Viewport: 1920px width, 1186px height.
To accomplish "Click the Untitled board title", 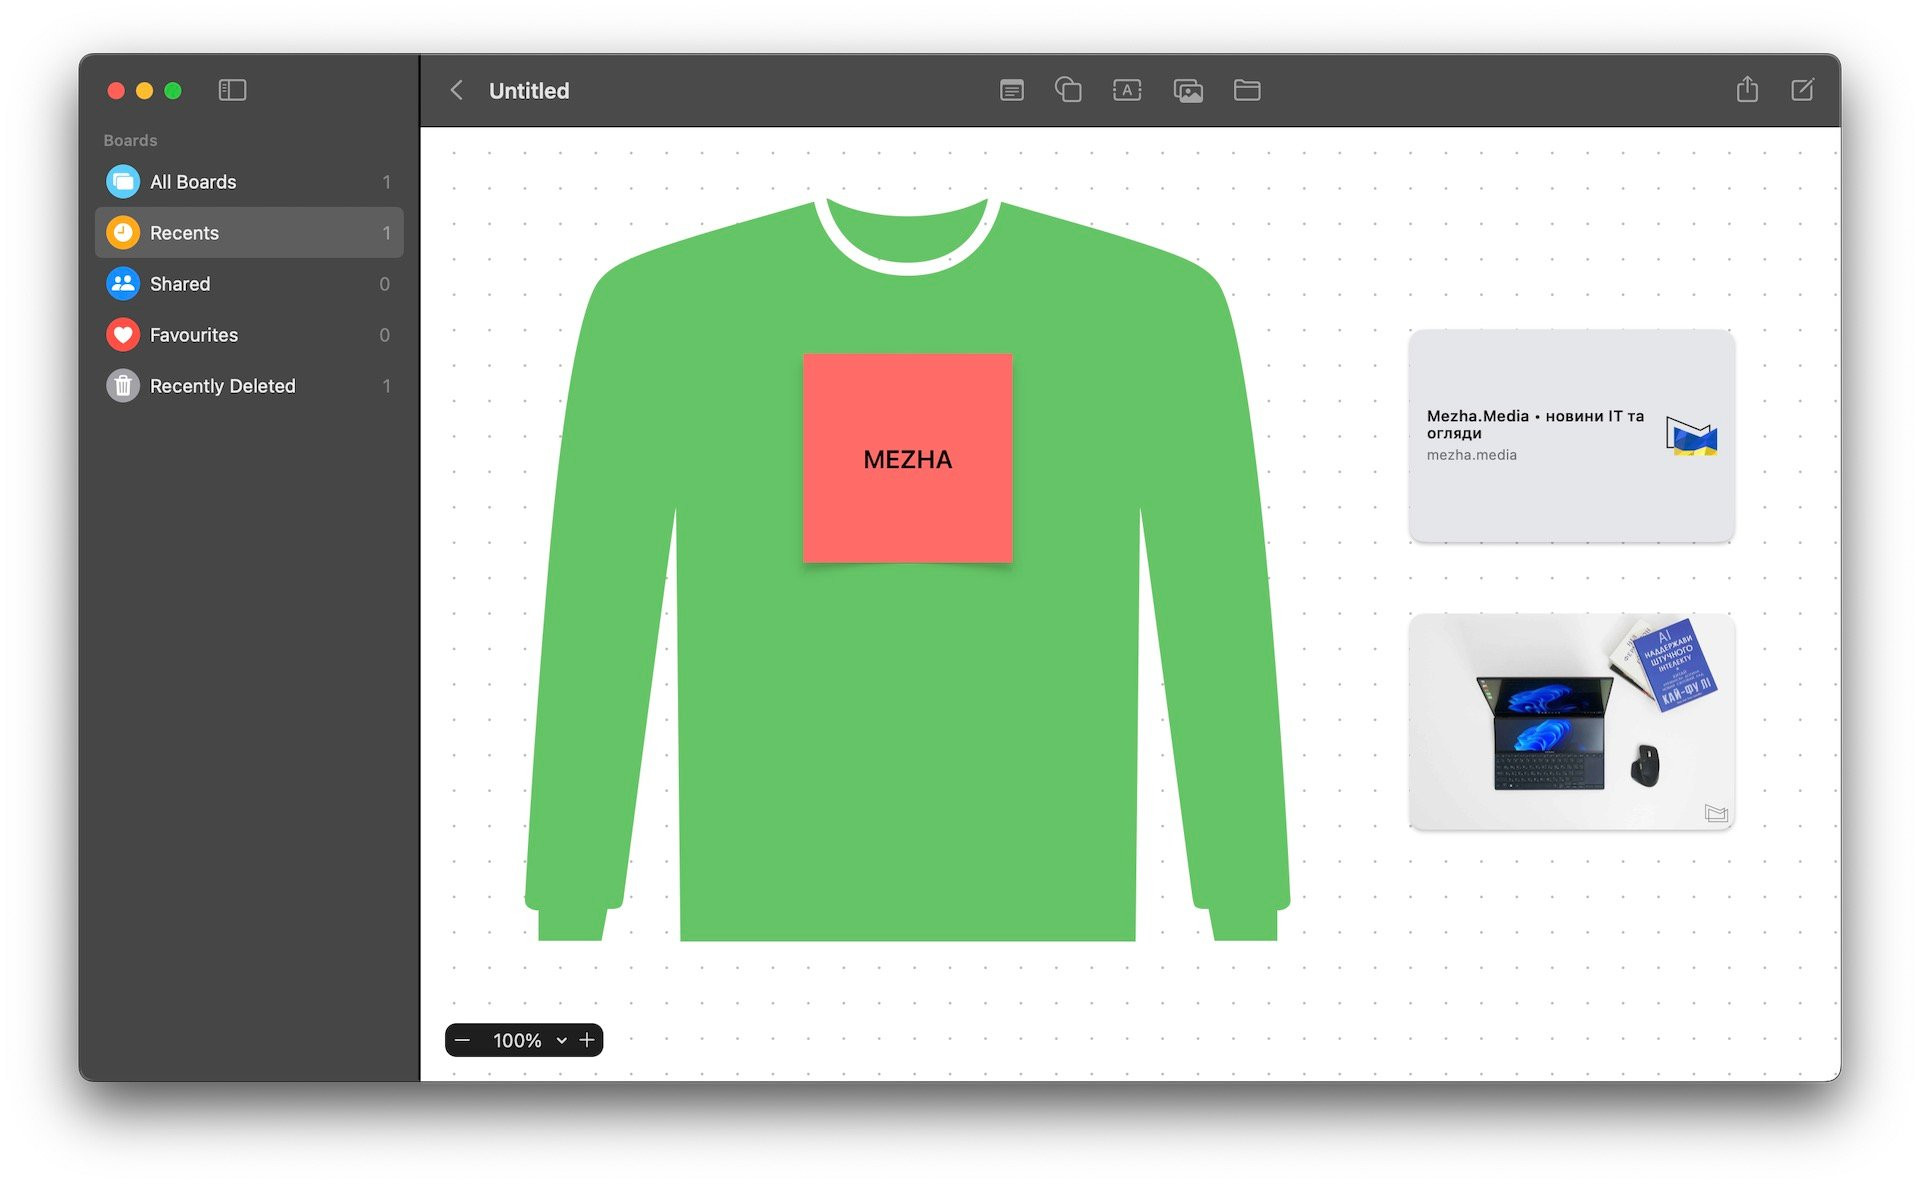I will click(529, 91).
